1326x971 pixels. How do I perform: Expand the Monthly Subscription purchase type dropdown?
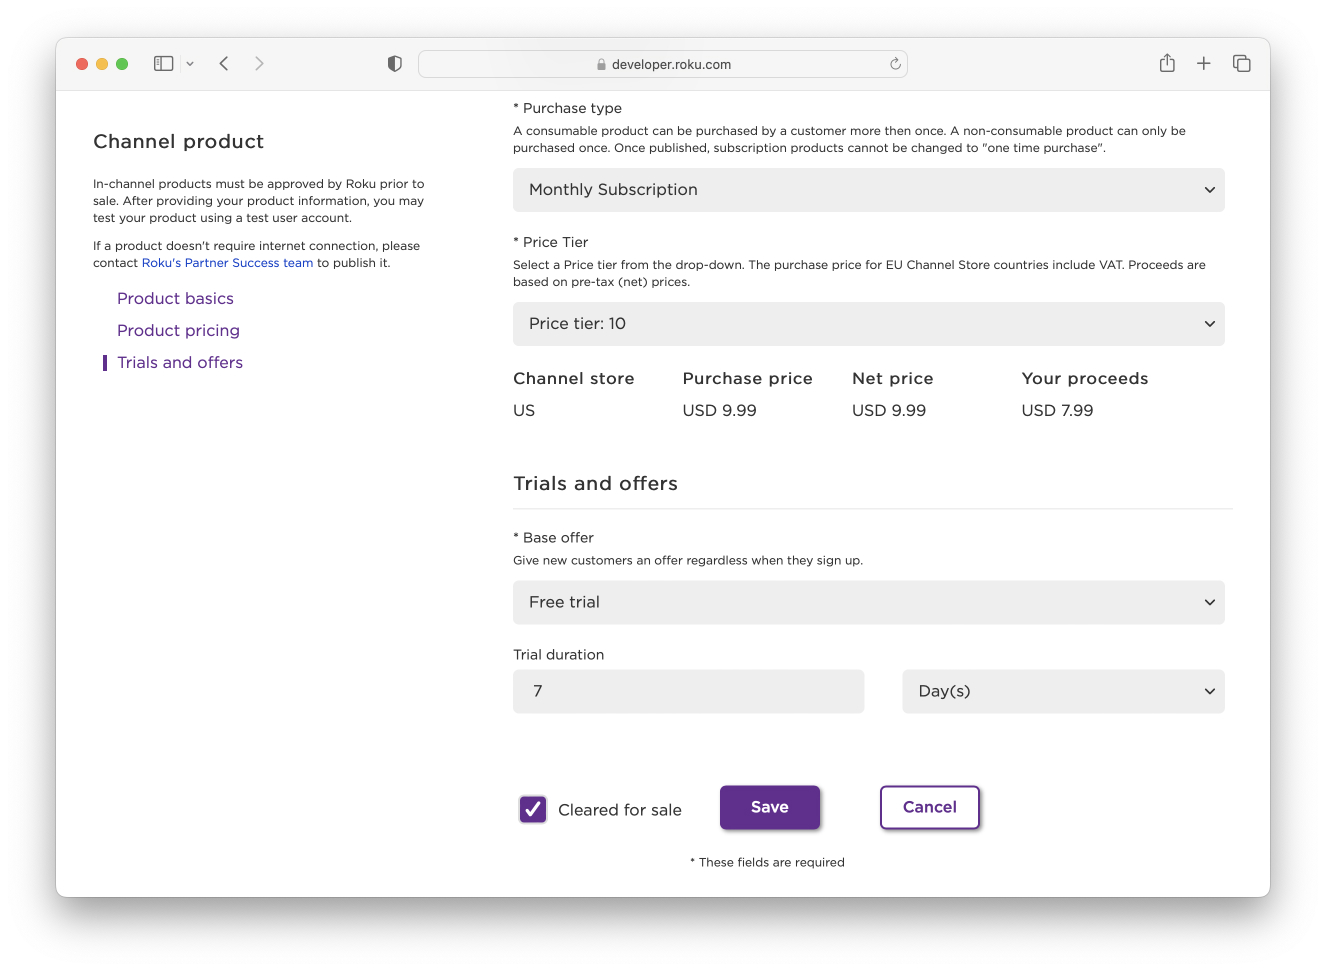tap(868, 190)
